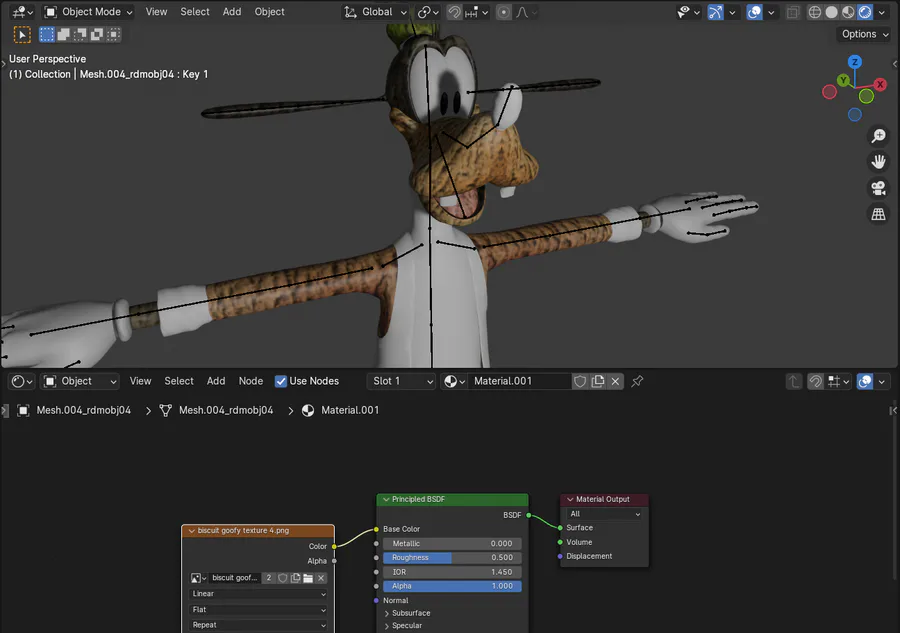The image size is (900, 633).
Task: Open the viewport Options dropdown
Action: [864, 34]
